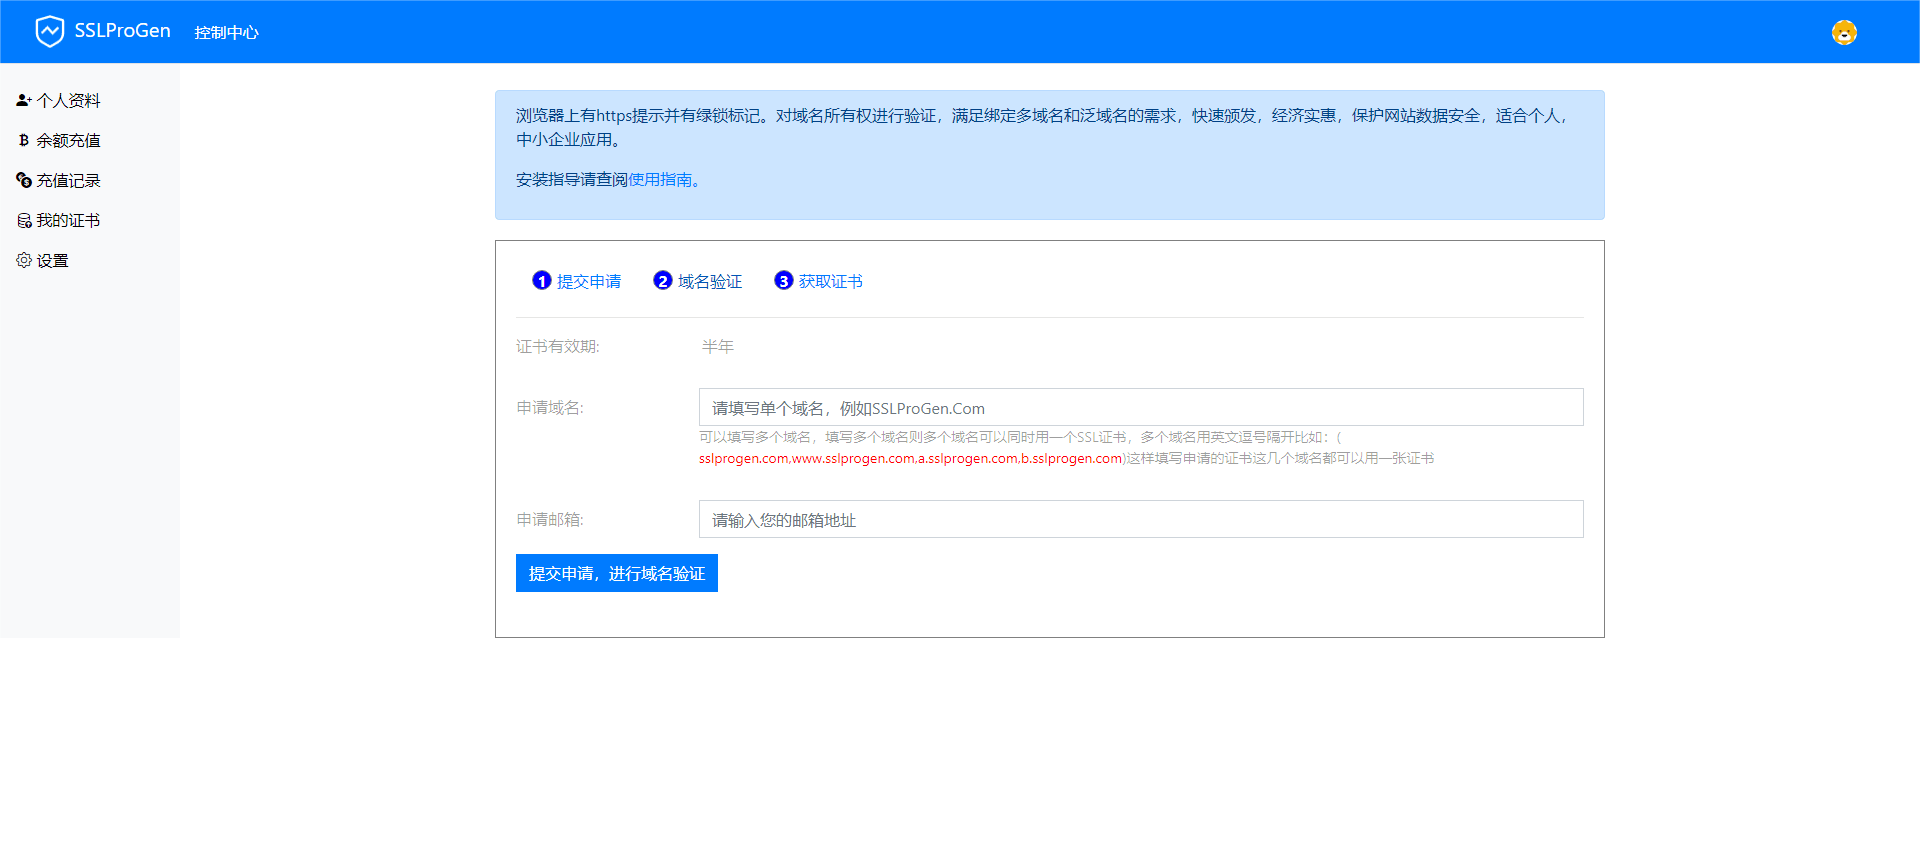
Task: Open 我的证书 in the sidebar
Action: [x=68, y=220]
